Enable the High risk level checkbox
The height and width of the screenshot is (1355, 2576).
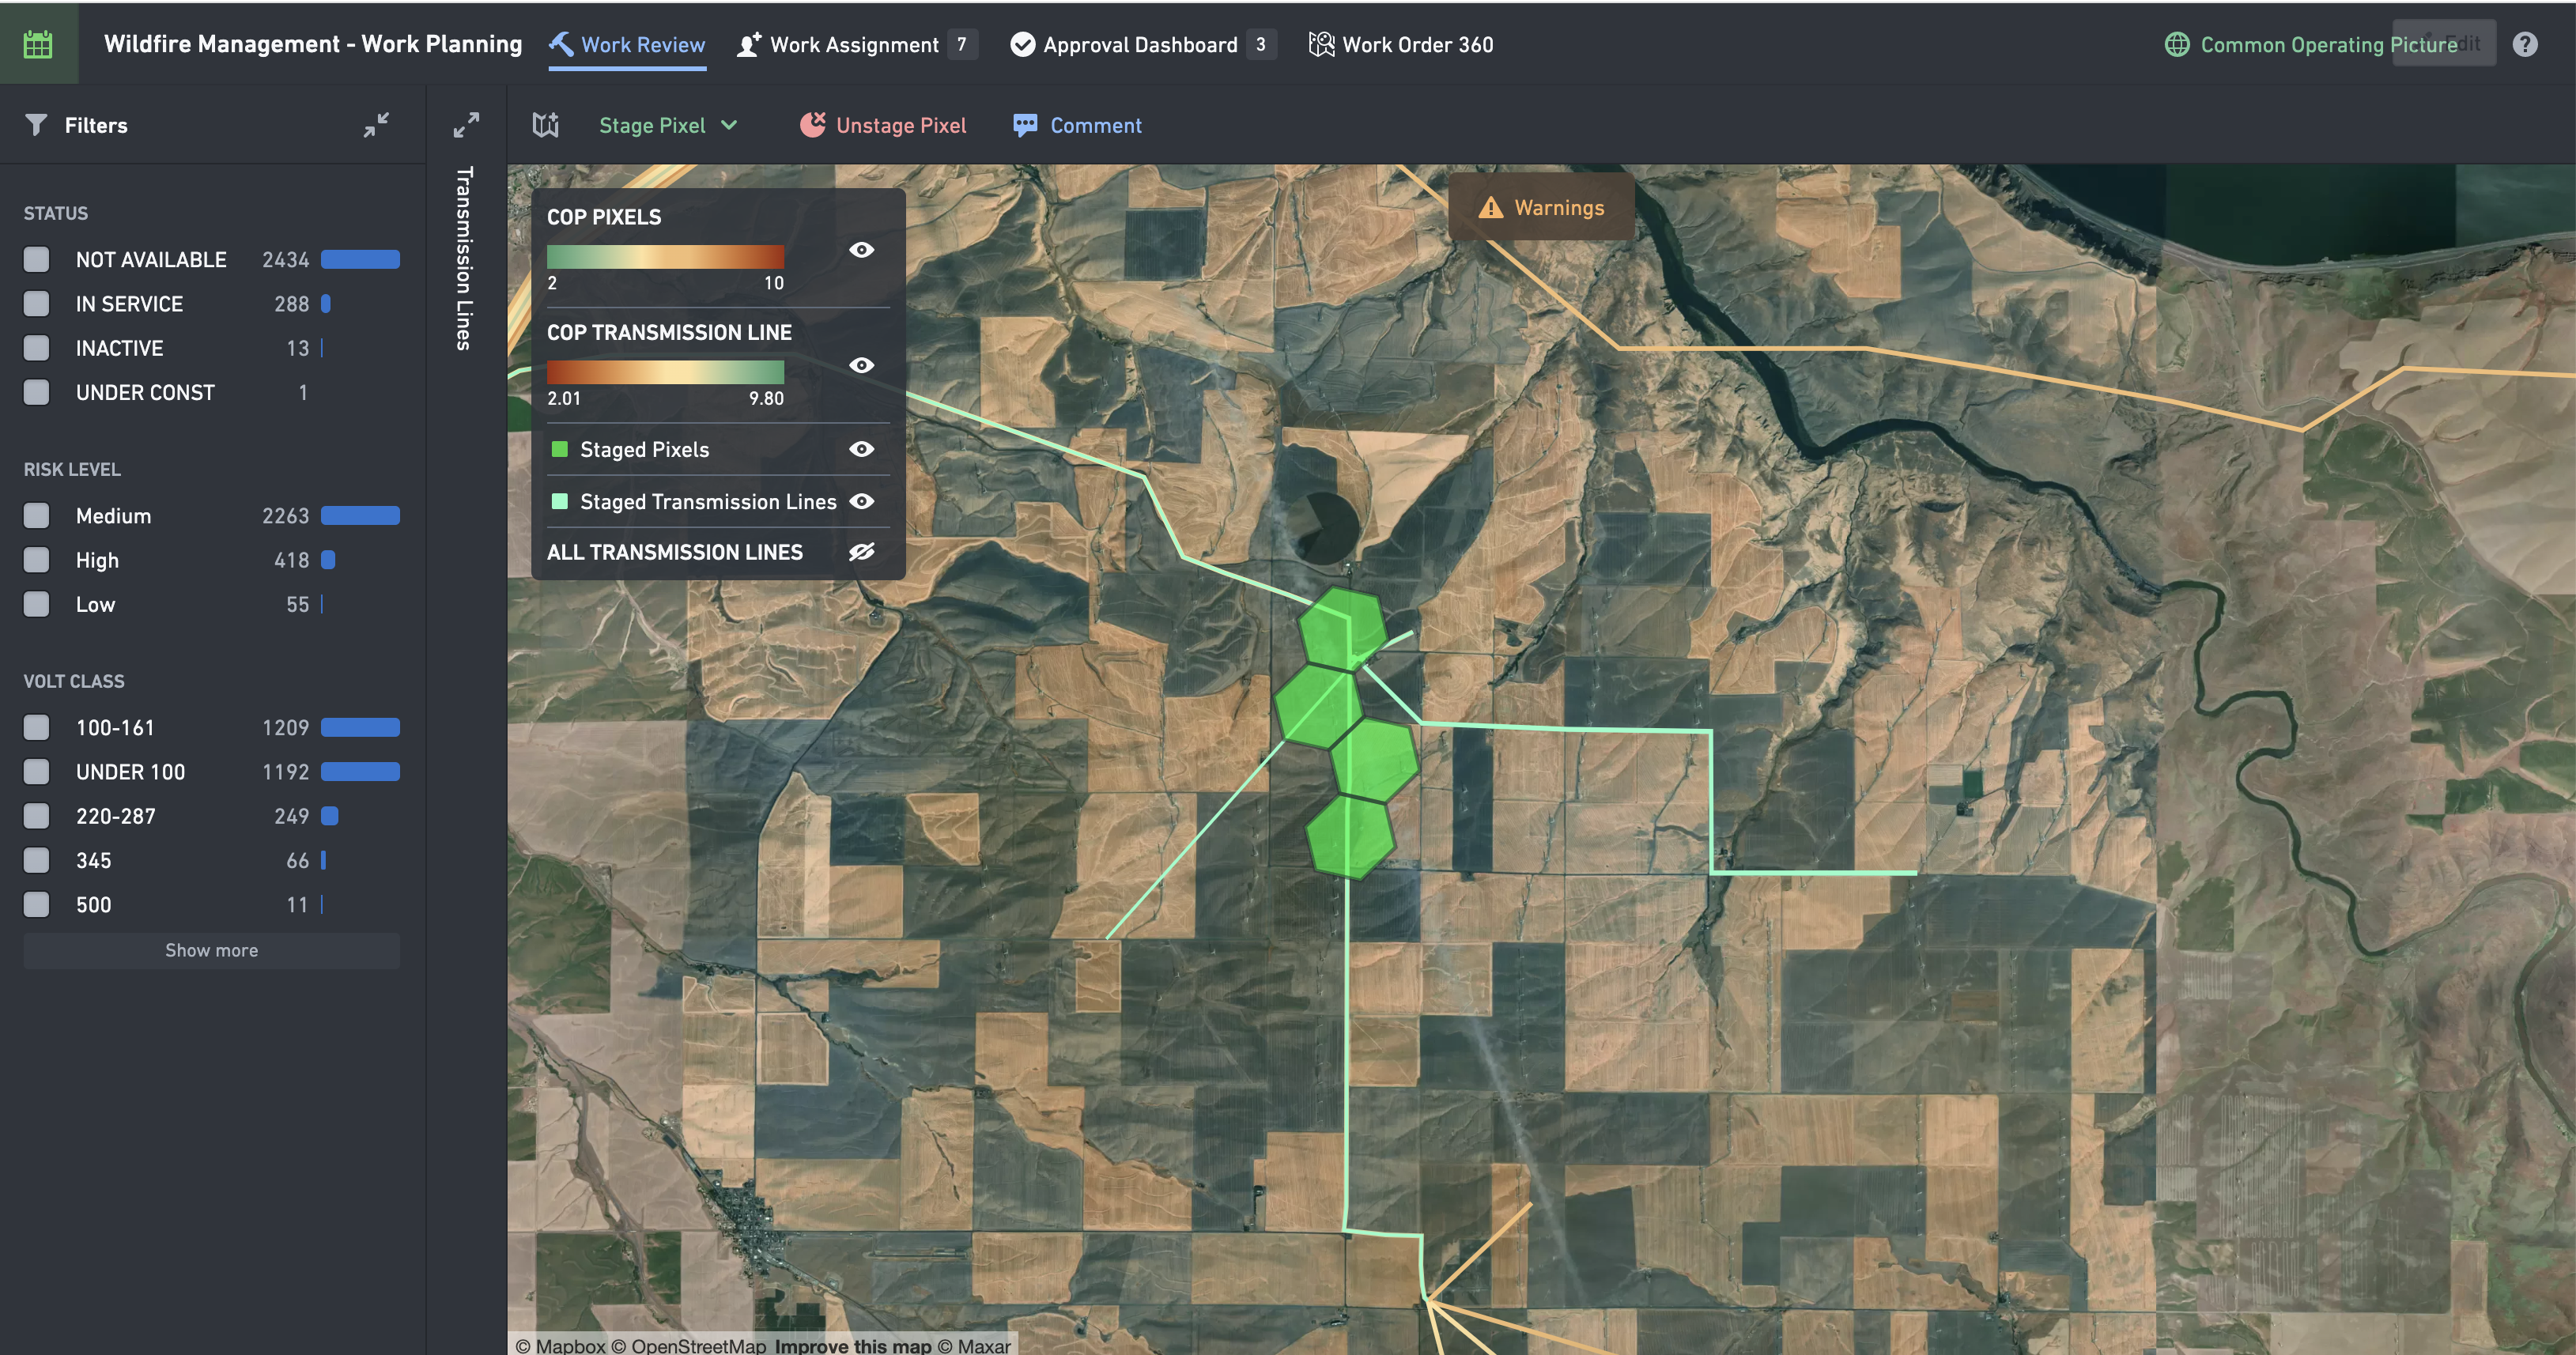tap(37, 560)
